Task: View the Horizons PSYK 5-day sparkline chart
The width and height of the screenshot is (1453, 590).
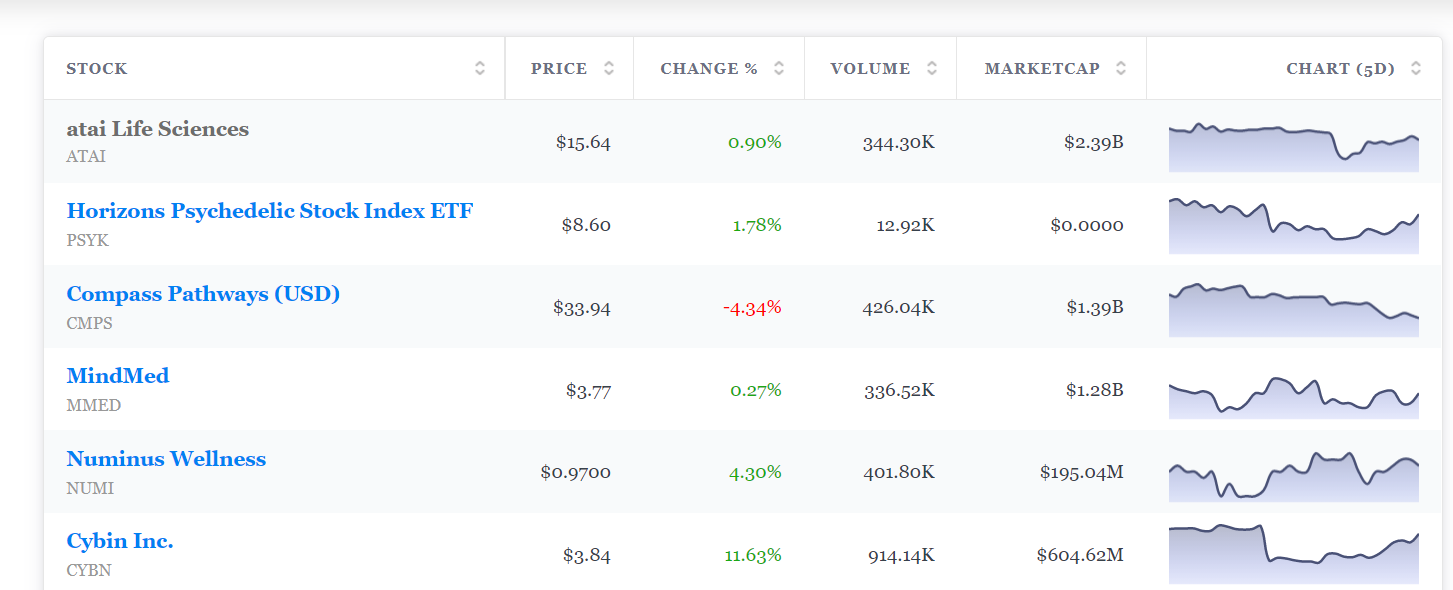Action: pos(1293,227)
